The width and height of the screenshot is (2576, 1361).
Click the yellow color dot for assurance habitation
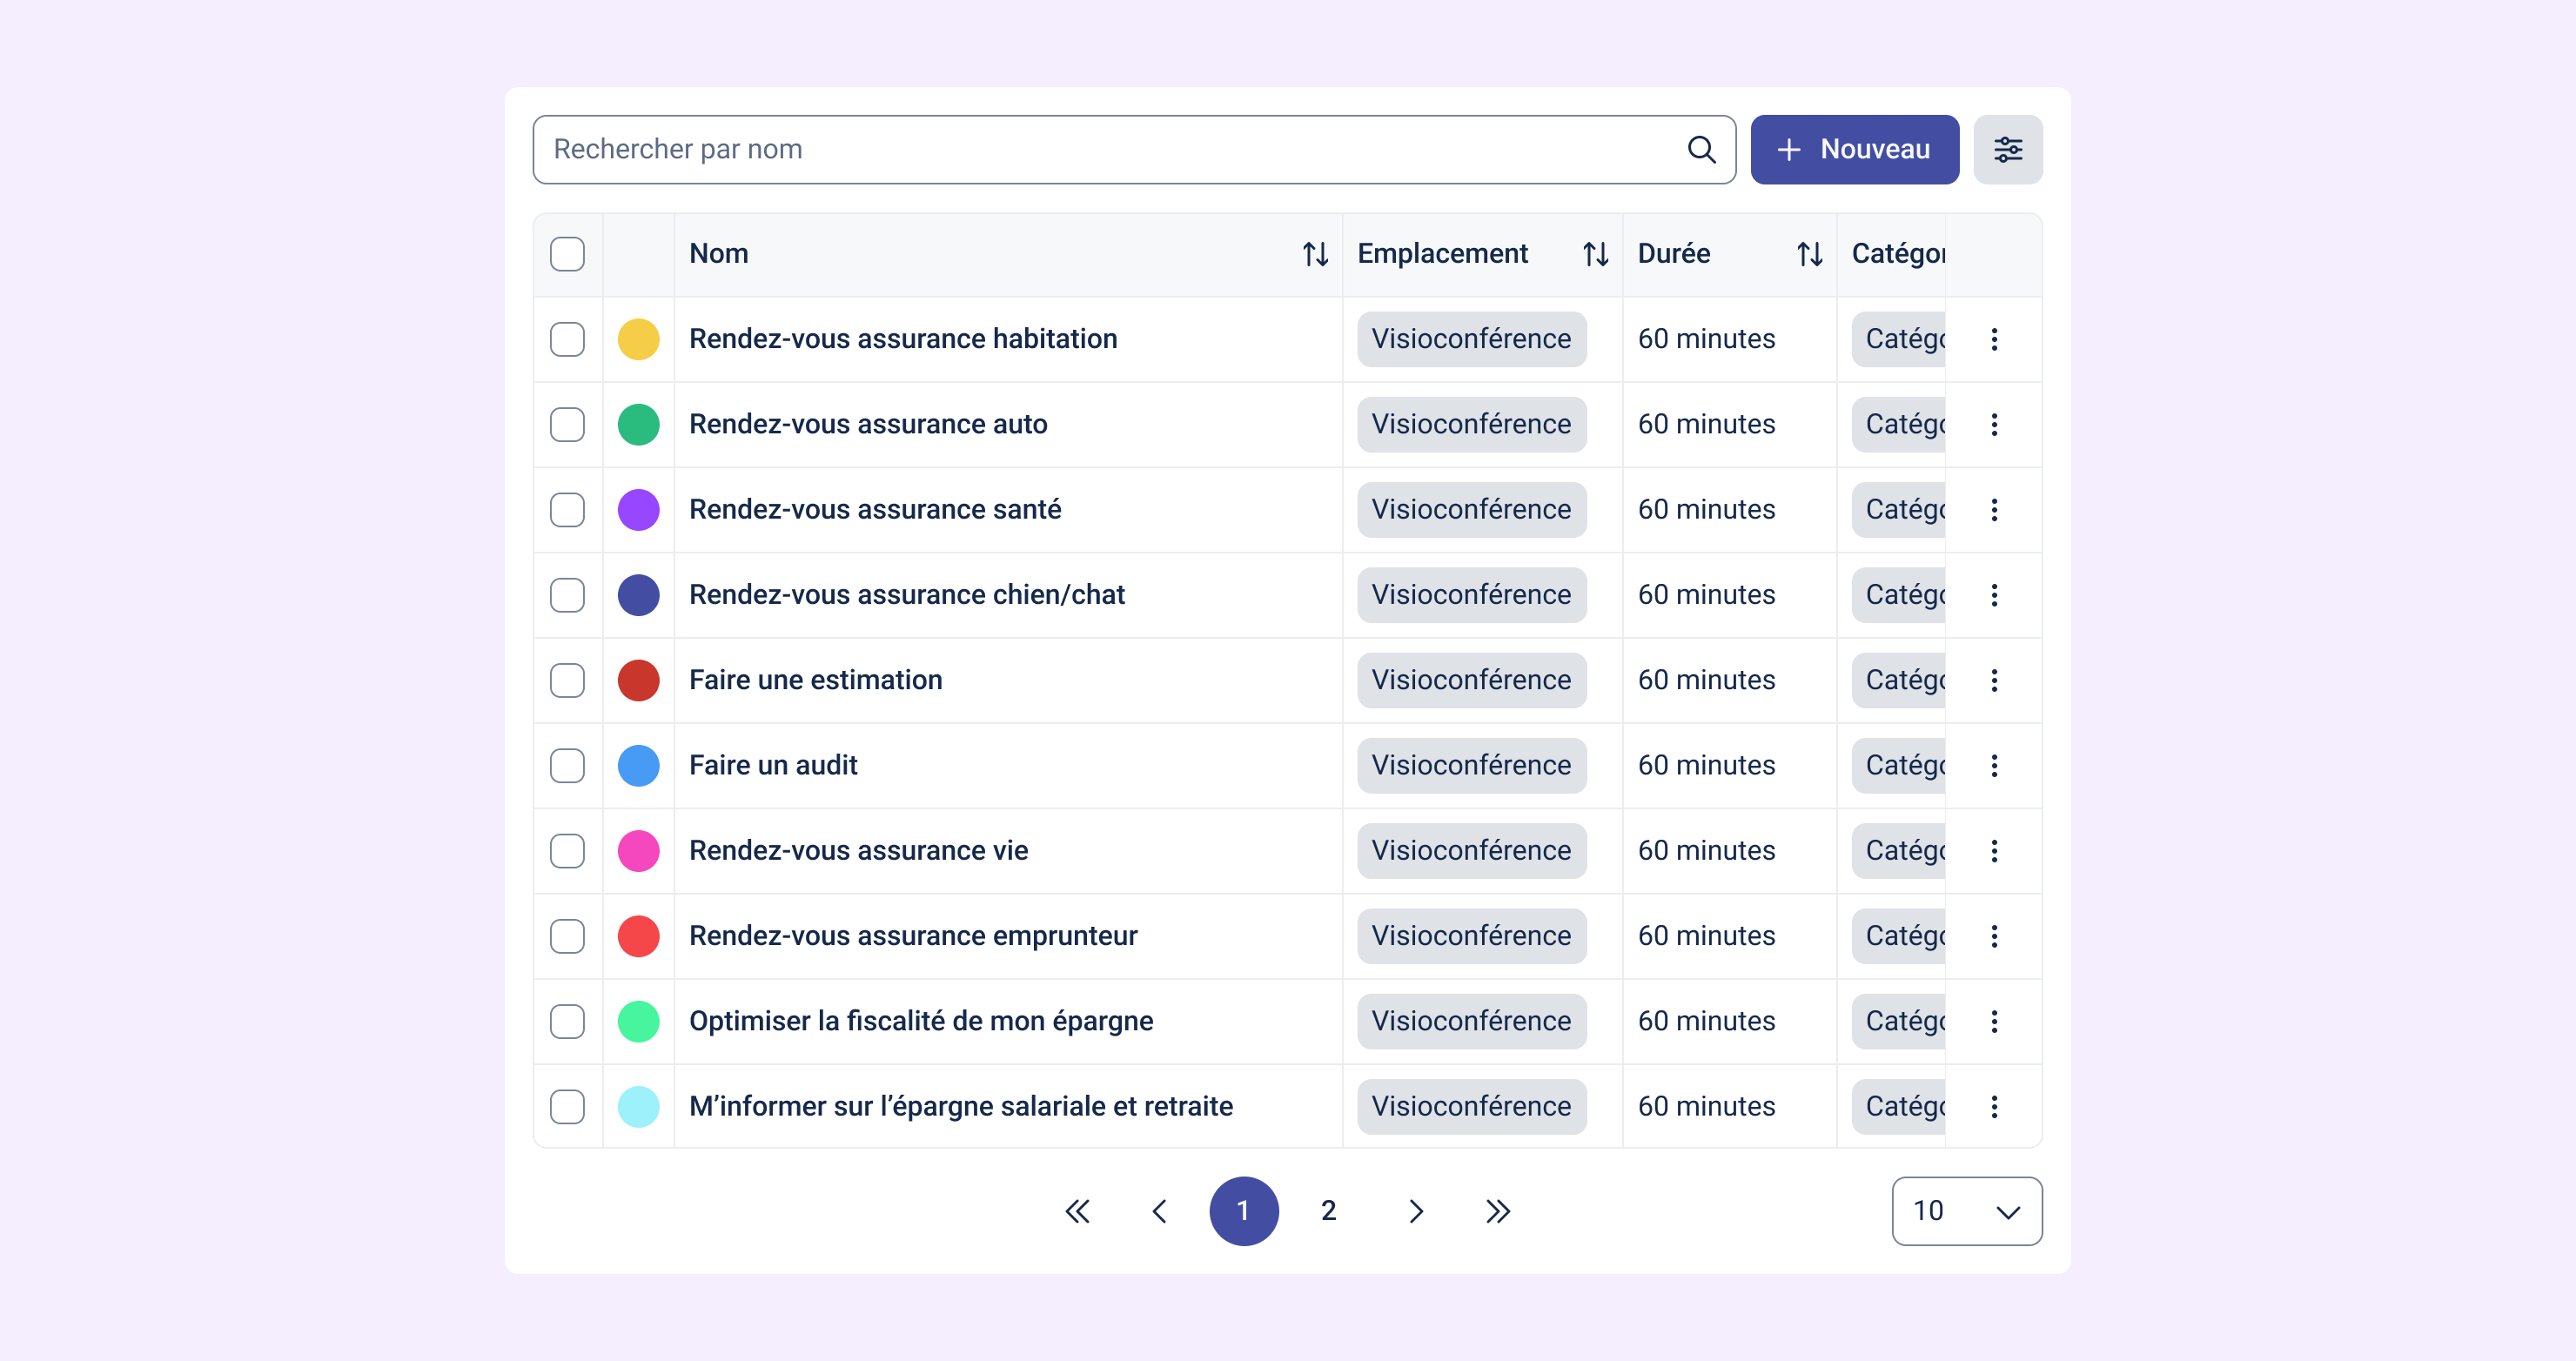click(638, 339)
